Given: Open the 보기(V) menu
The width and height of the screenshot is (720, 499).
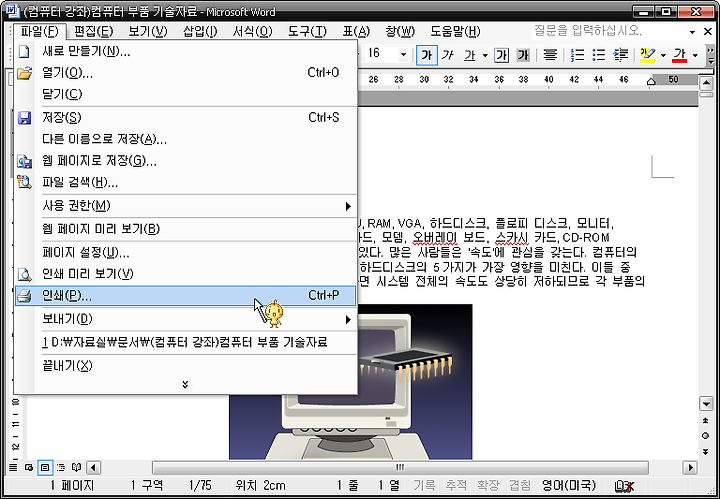Looking at the screenshot, I should tap(148, 31).
